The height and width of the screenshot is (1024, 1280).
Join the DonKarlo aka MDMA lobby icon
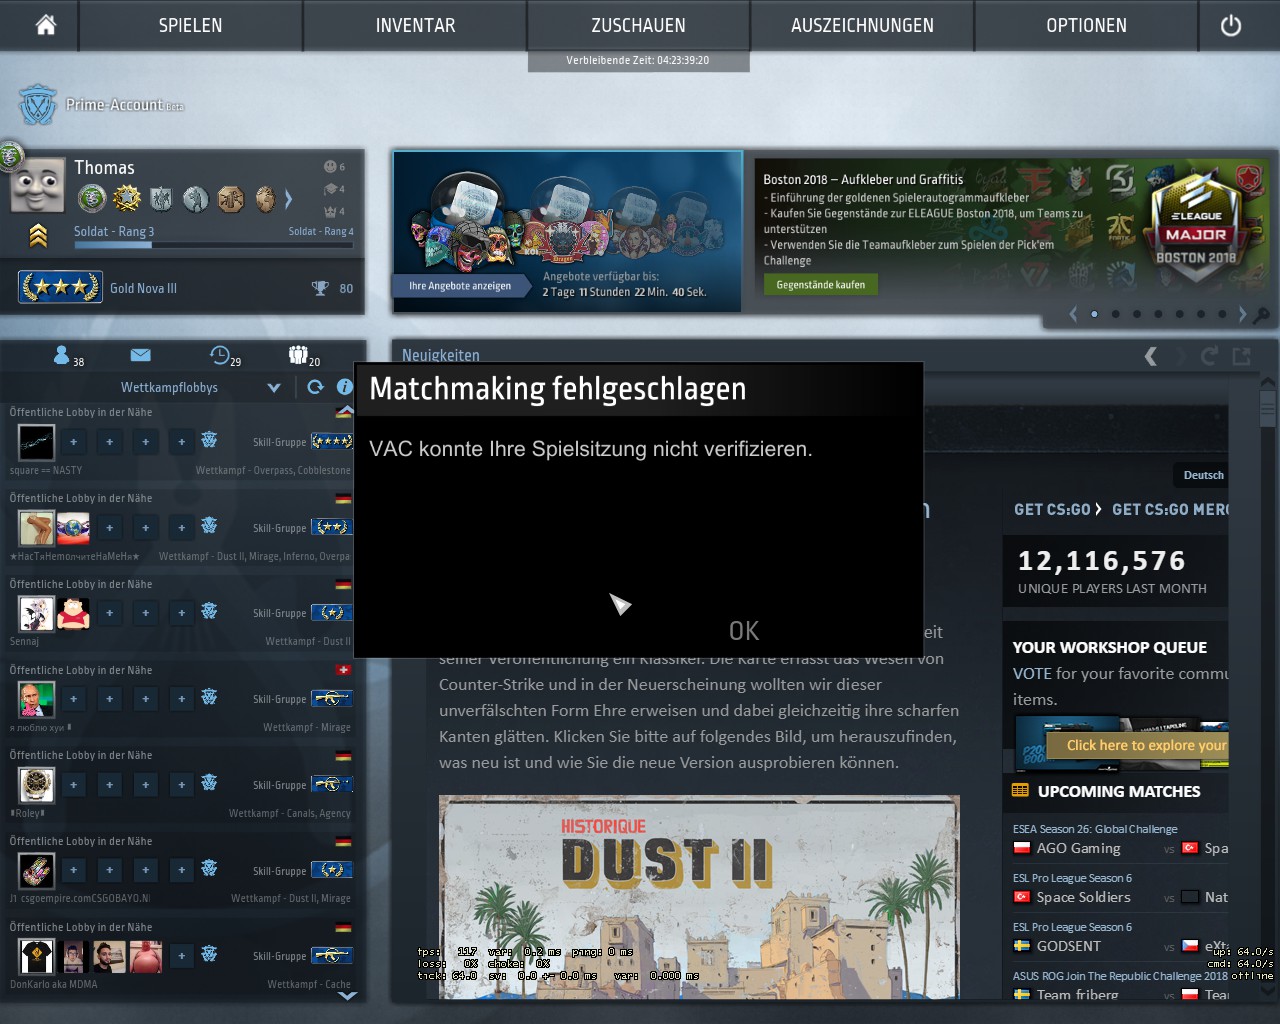pos(209,955)
